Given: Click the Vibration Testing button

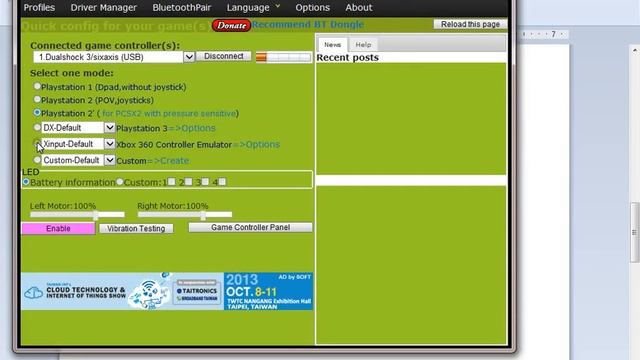Looking at the screenshot, I should click(x=136, y=229).
